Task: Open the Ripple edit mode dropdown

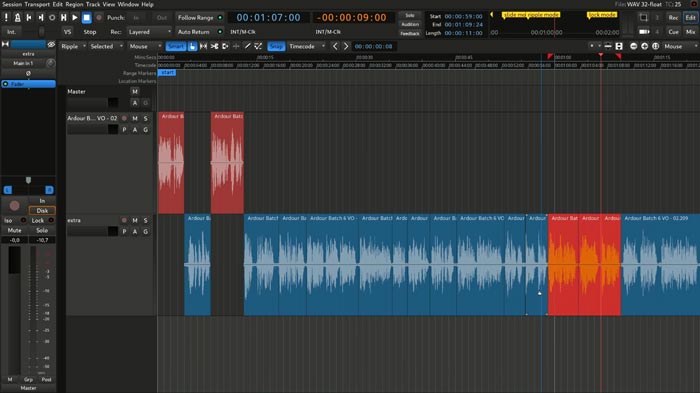Action: (74, 46)
